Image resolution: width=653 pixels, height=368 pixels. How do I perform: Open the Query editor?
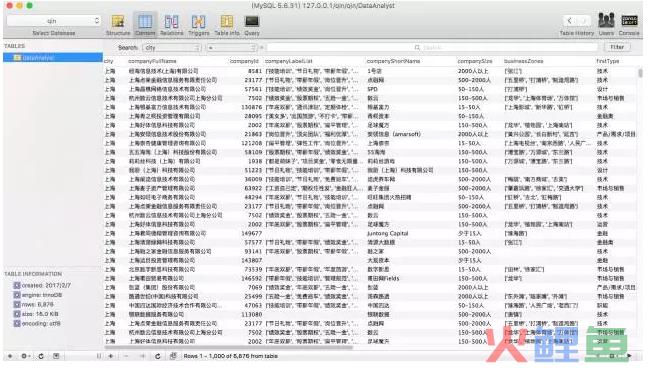click(x=252, y=25)
